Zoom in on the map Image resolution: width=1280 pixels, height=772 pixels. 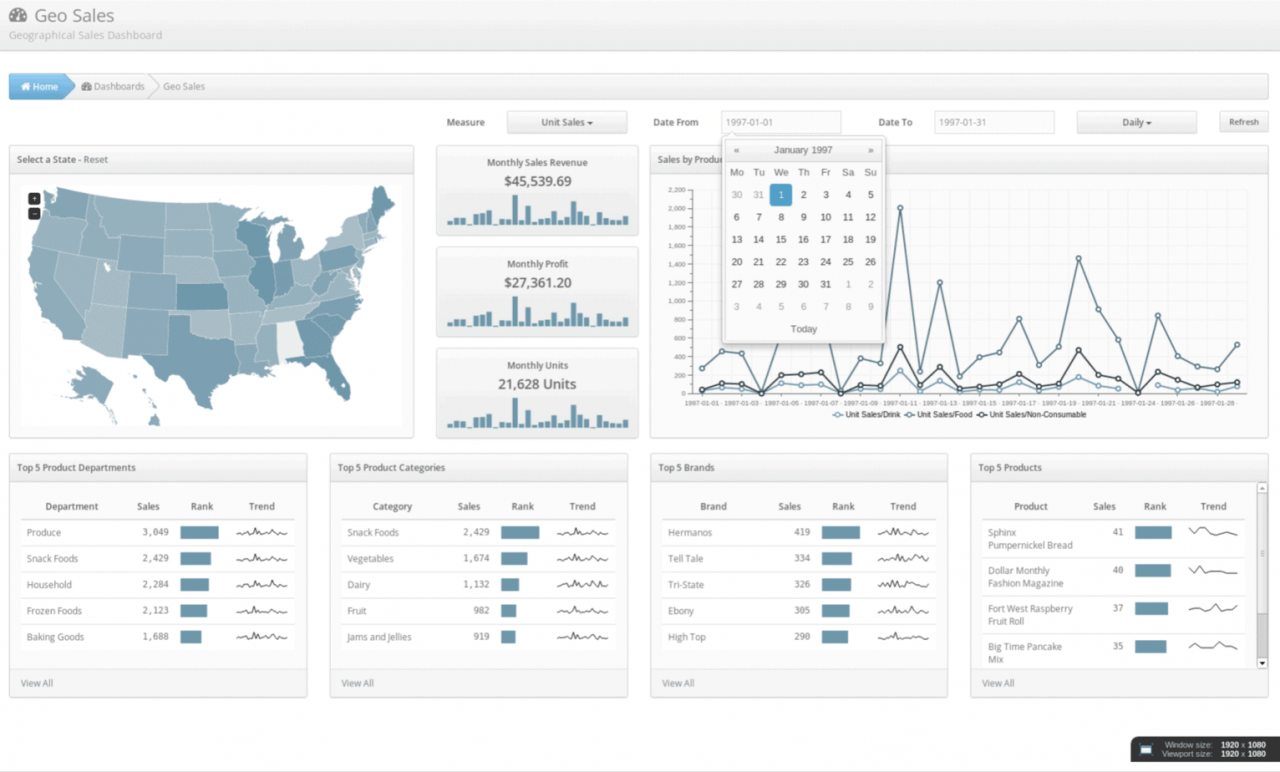(34, 199)
